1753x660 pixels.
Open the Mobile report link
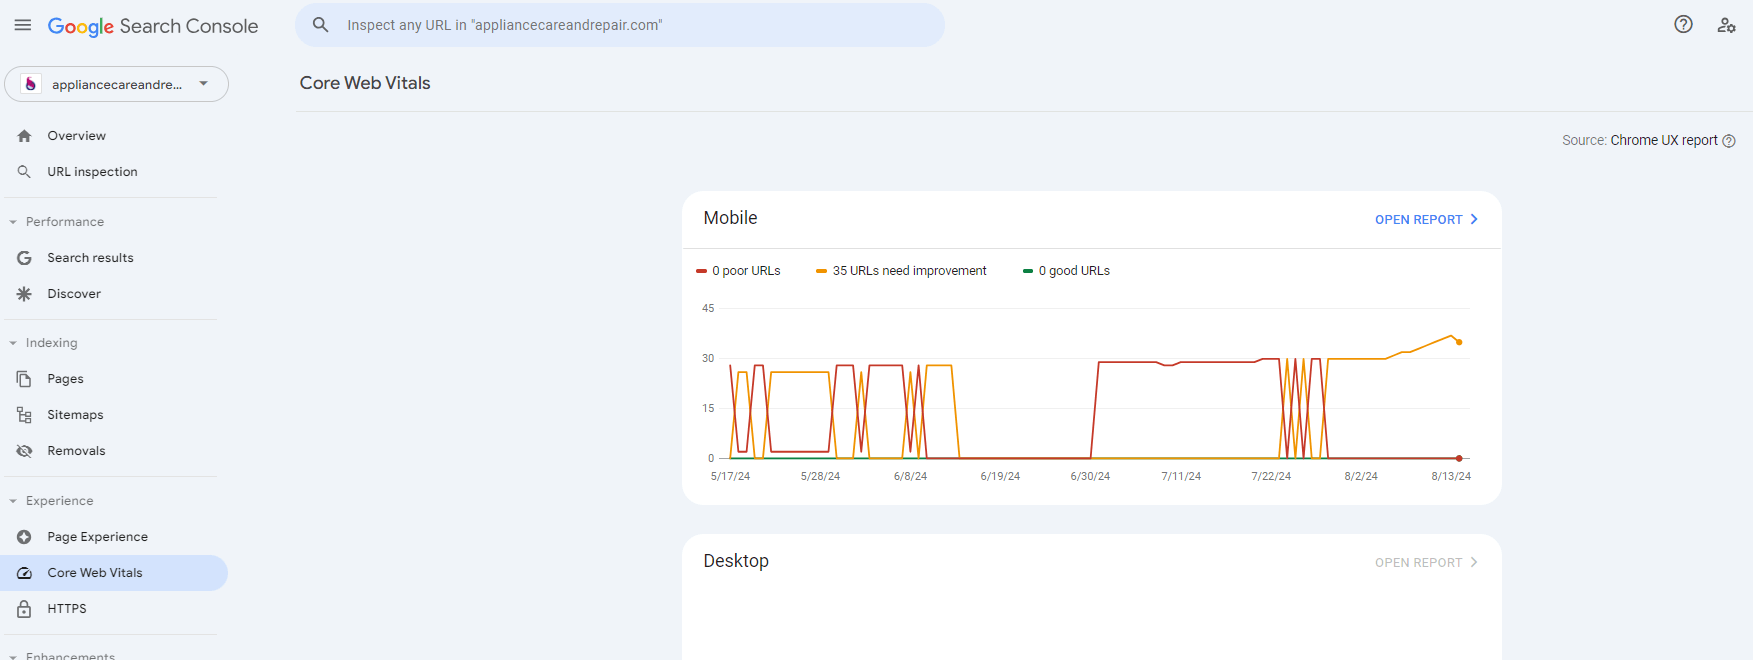coord(1425,220)
